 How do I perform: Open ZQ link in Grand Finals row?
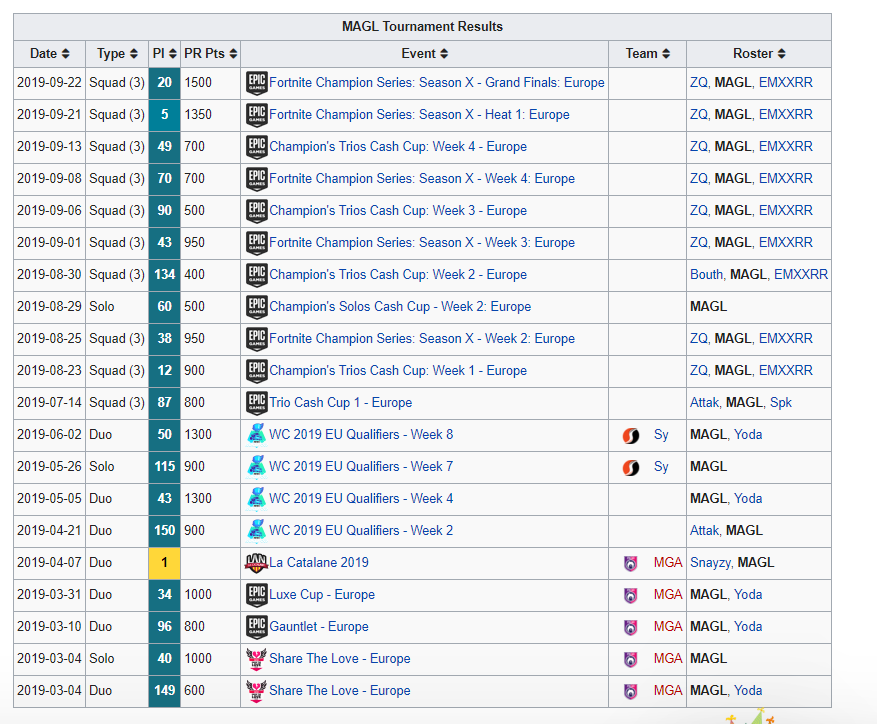click(x=699, y=83)
